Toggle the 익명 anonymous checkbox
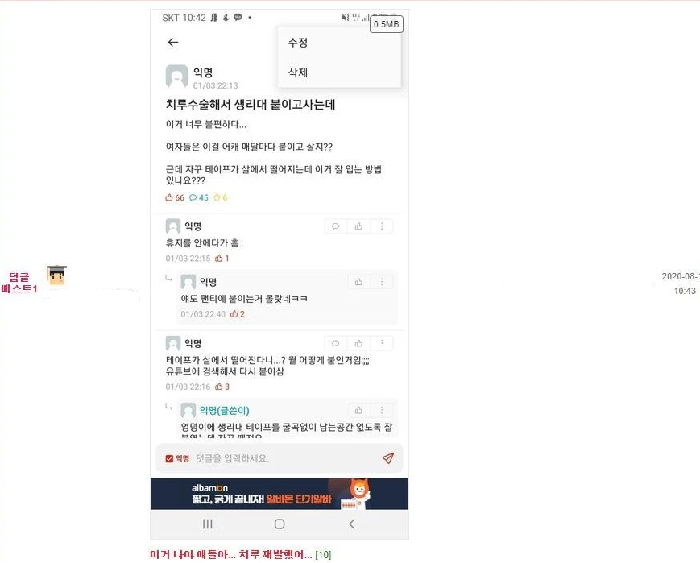Viewport: 700px width, 563px height. (169, 459)
